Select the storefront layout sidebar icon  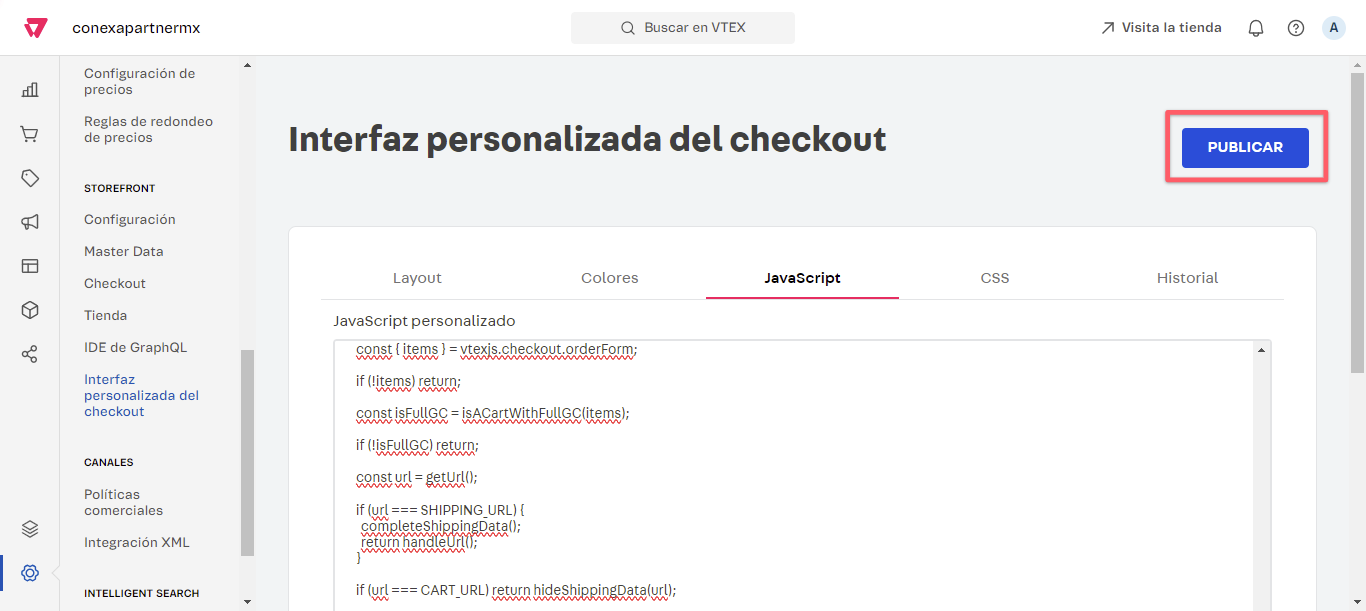pos(30,266)
